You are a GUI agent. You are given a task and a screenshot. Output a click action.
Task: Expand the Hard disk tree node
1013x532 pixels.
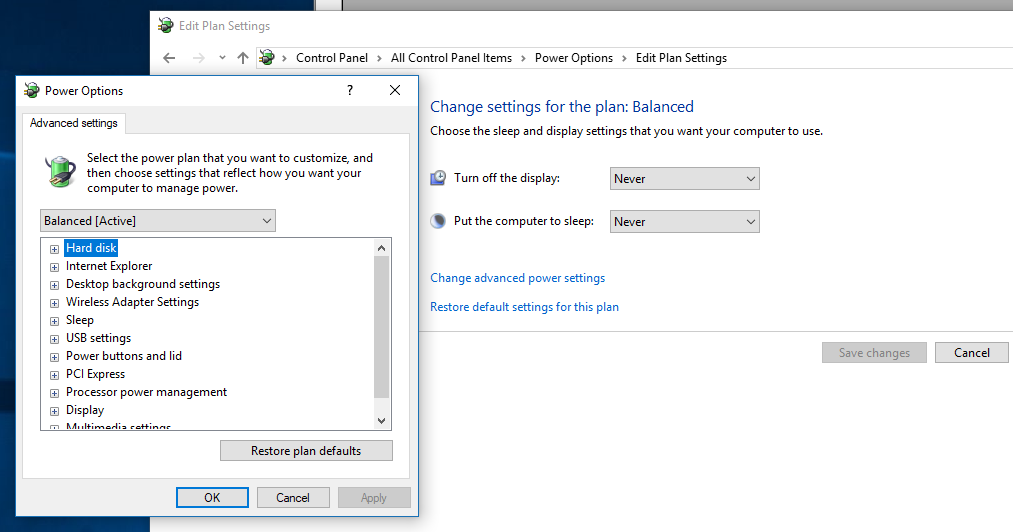click(x=55, y=248)
